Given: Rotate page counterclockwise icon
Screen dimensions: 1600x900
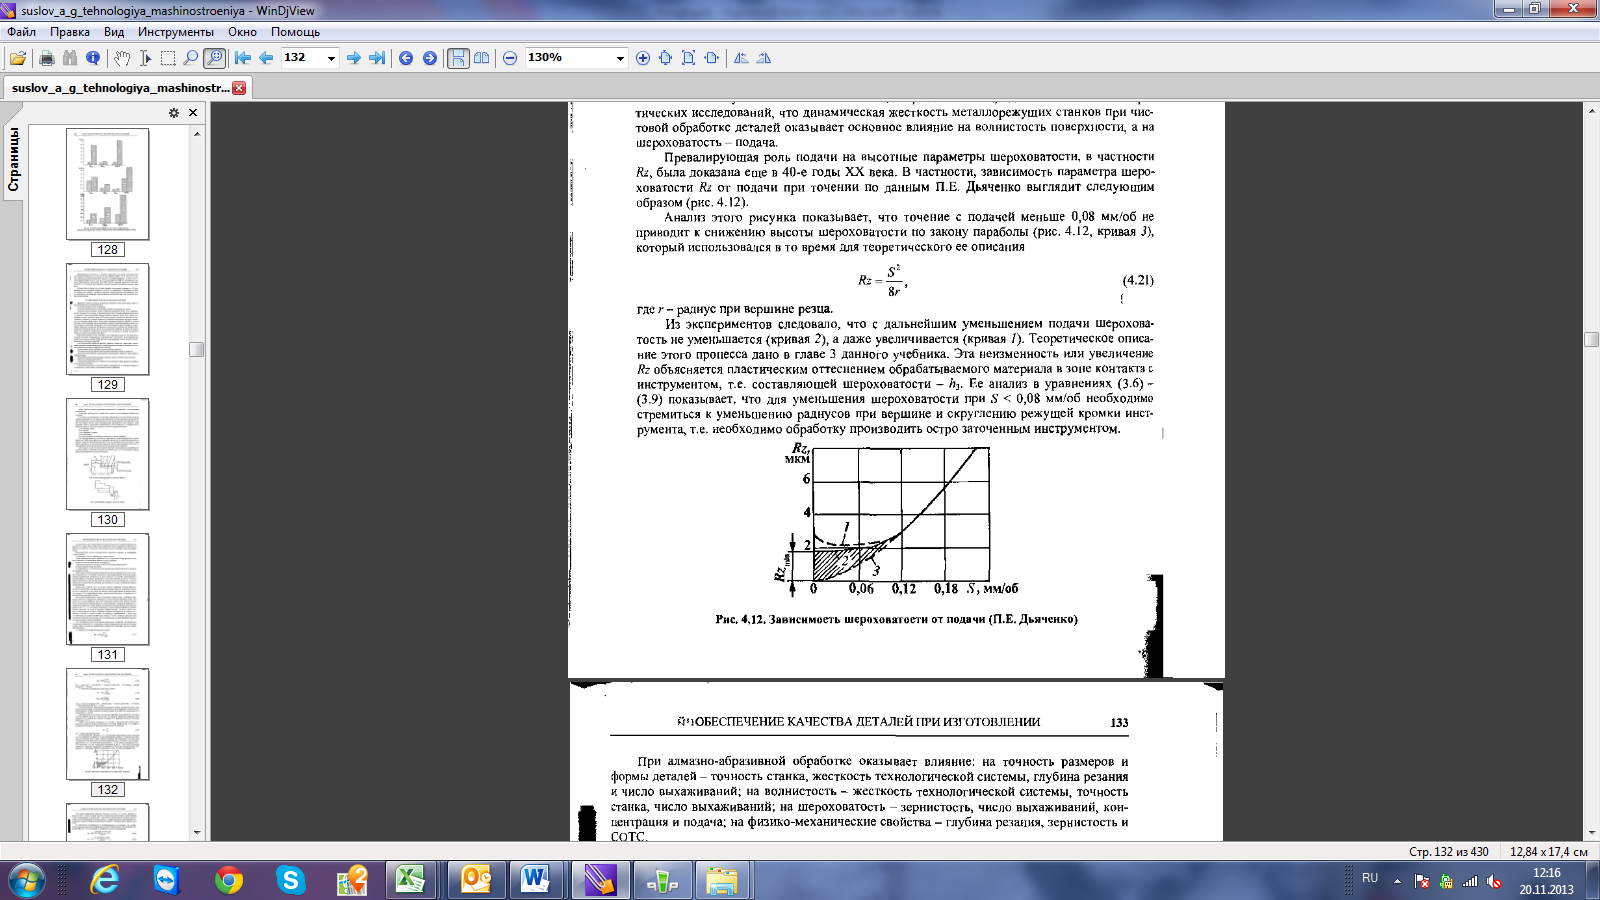Looking at the screenshot, I should tap(741, 58).
